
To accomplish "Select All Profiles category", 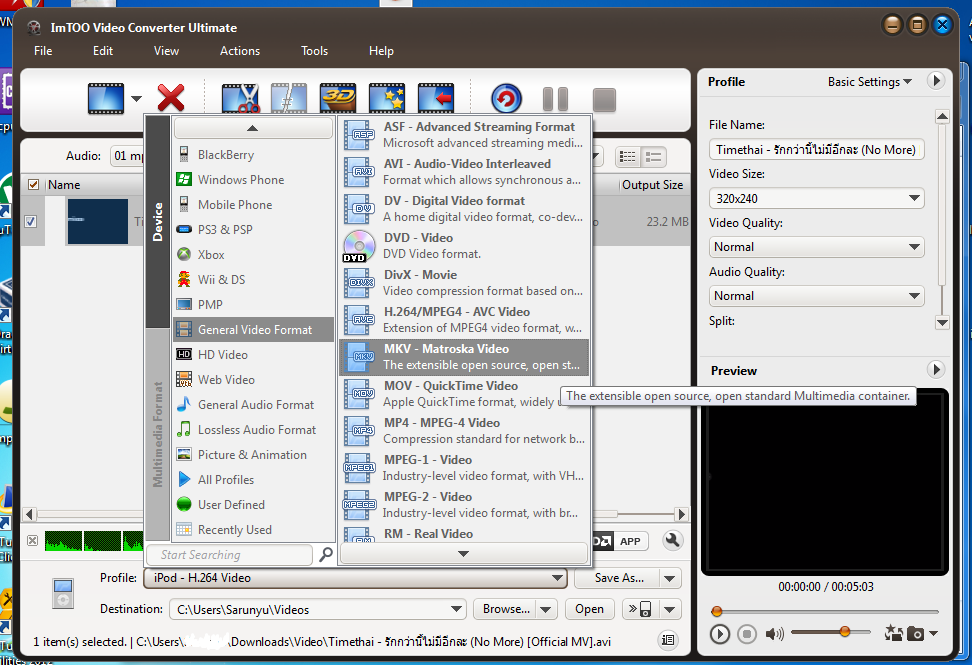I will 253,480.
